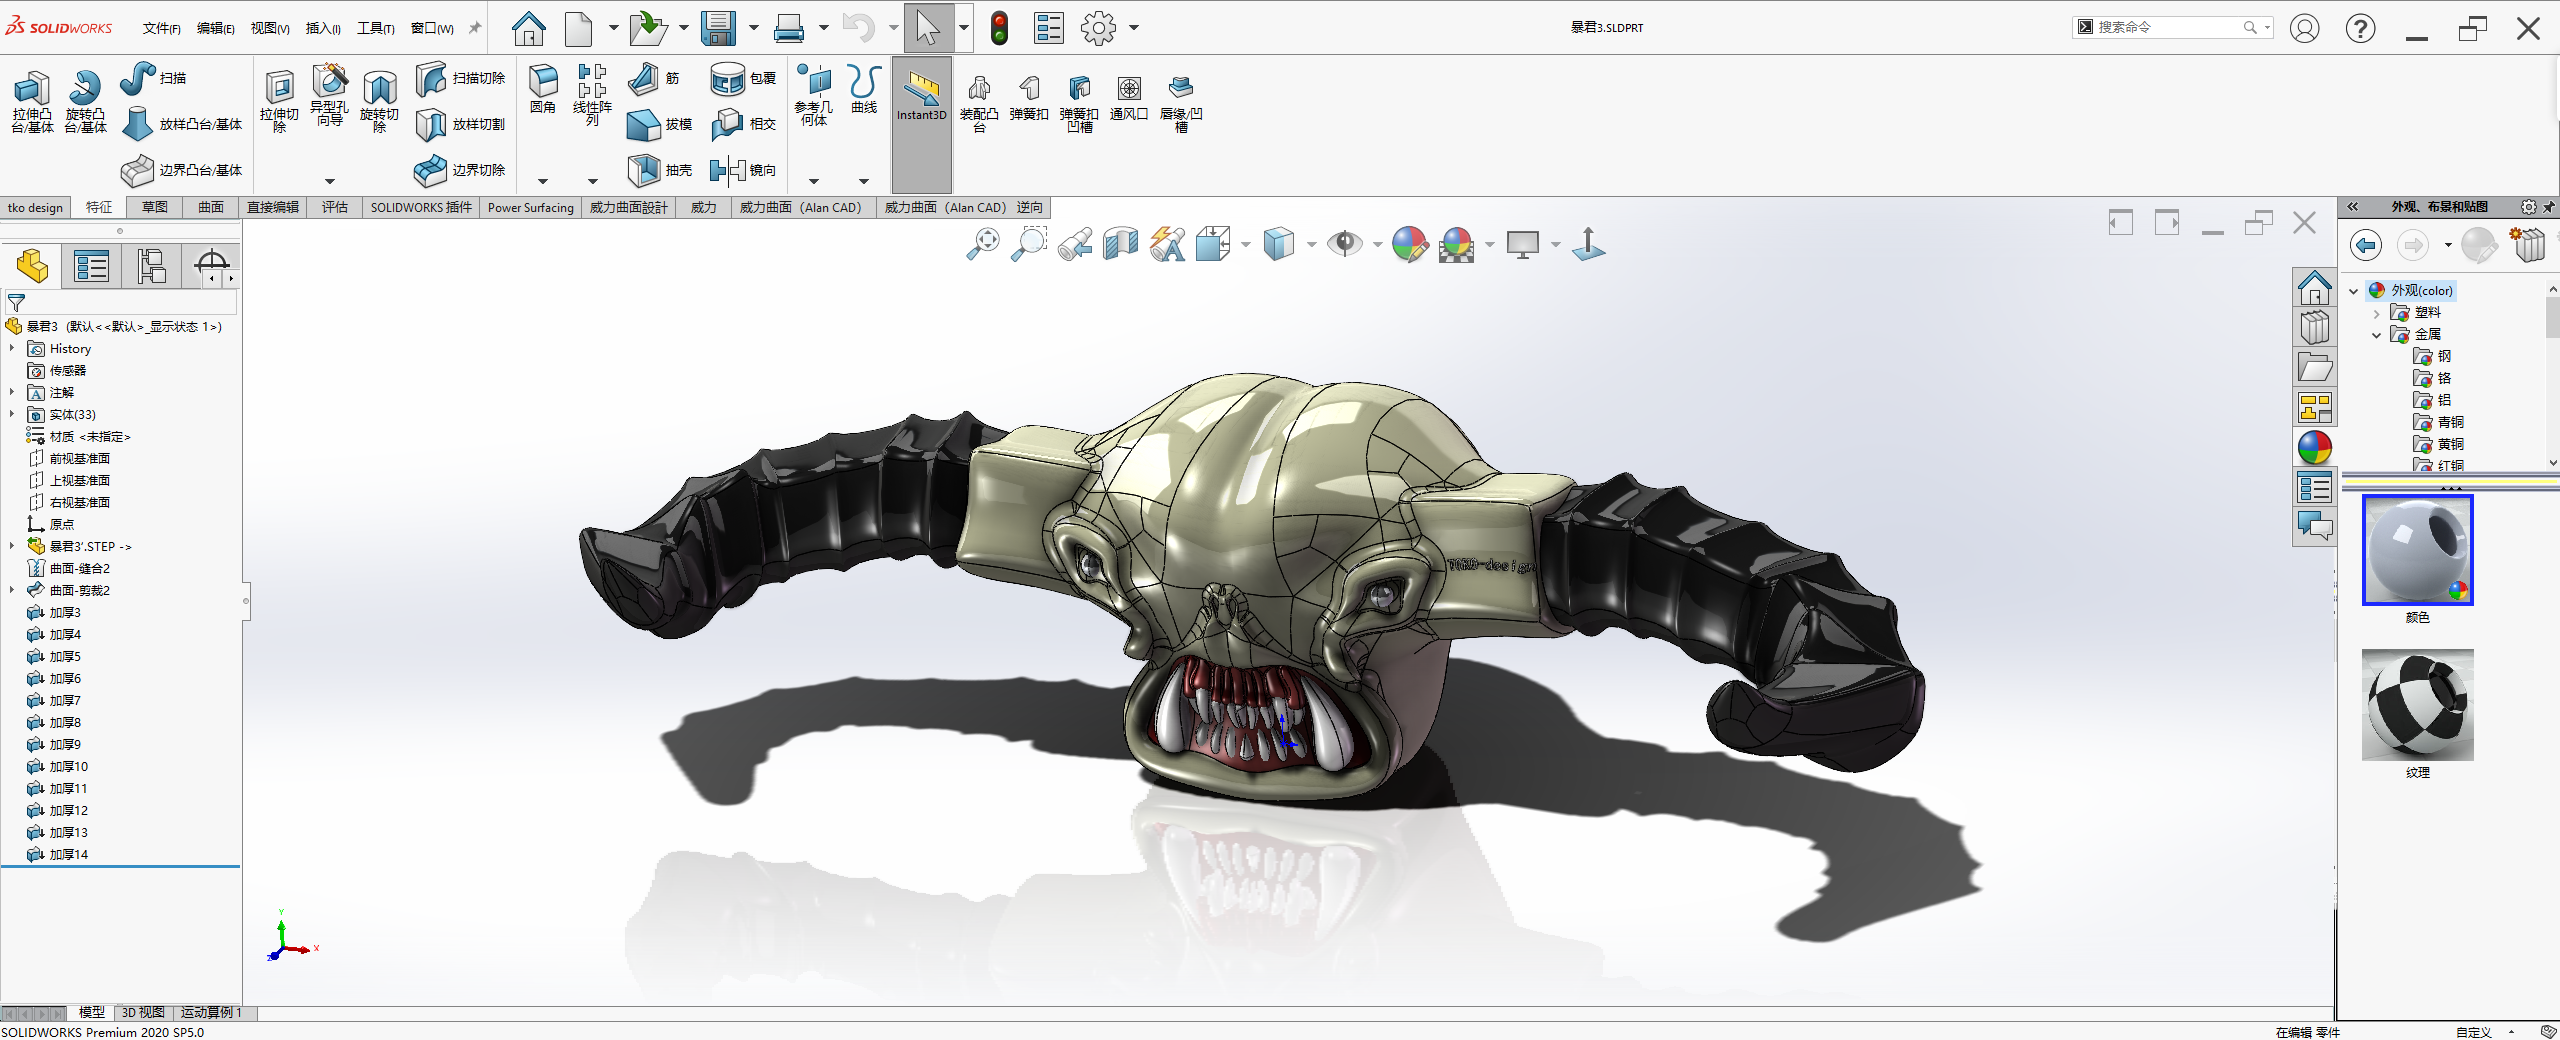Select the Revolved Boss/Base tool (旋转凸台/基体)
The width and height of the screenshot is (2560, 1040).
click(85, 101)
